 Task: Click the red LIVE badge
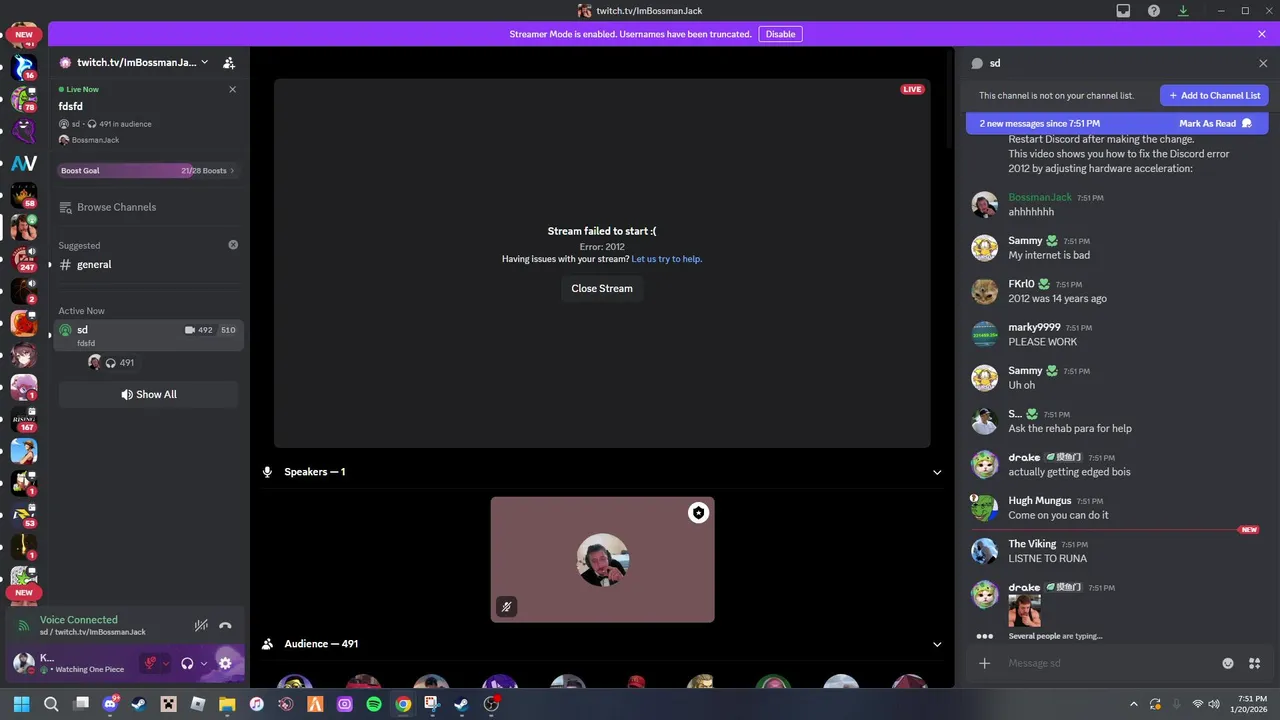[912, 89]
